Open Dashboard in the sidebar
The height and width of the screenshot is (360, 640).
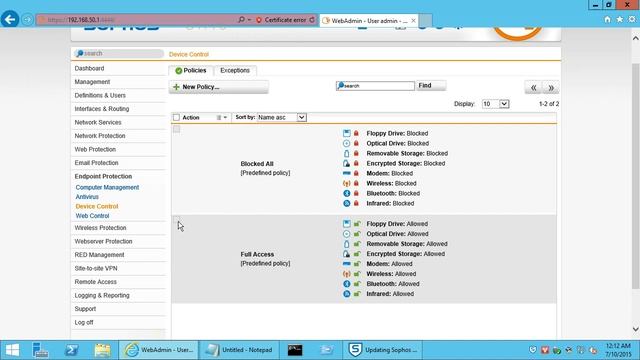(x=89, y=68)
